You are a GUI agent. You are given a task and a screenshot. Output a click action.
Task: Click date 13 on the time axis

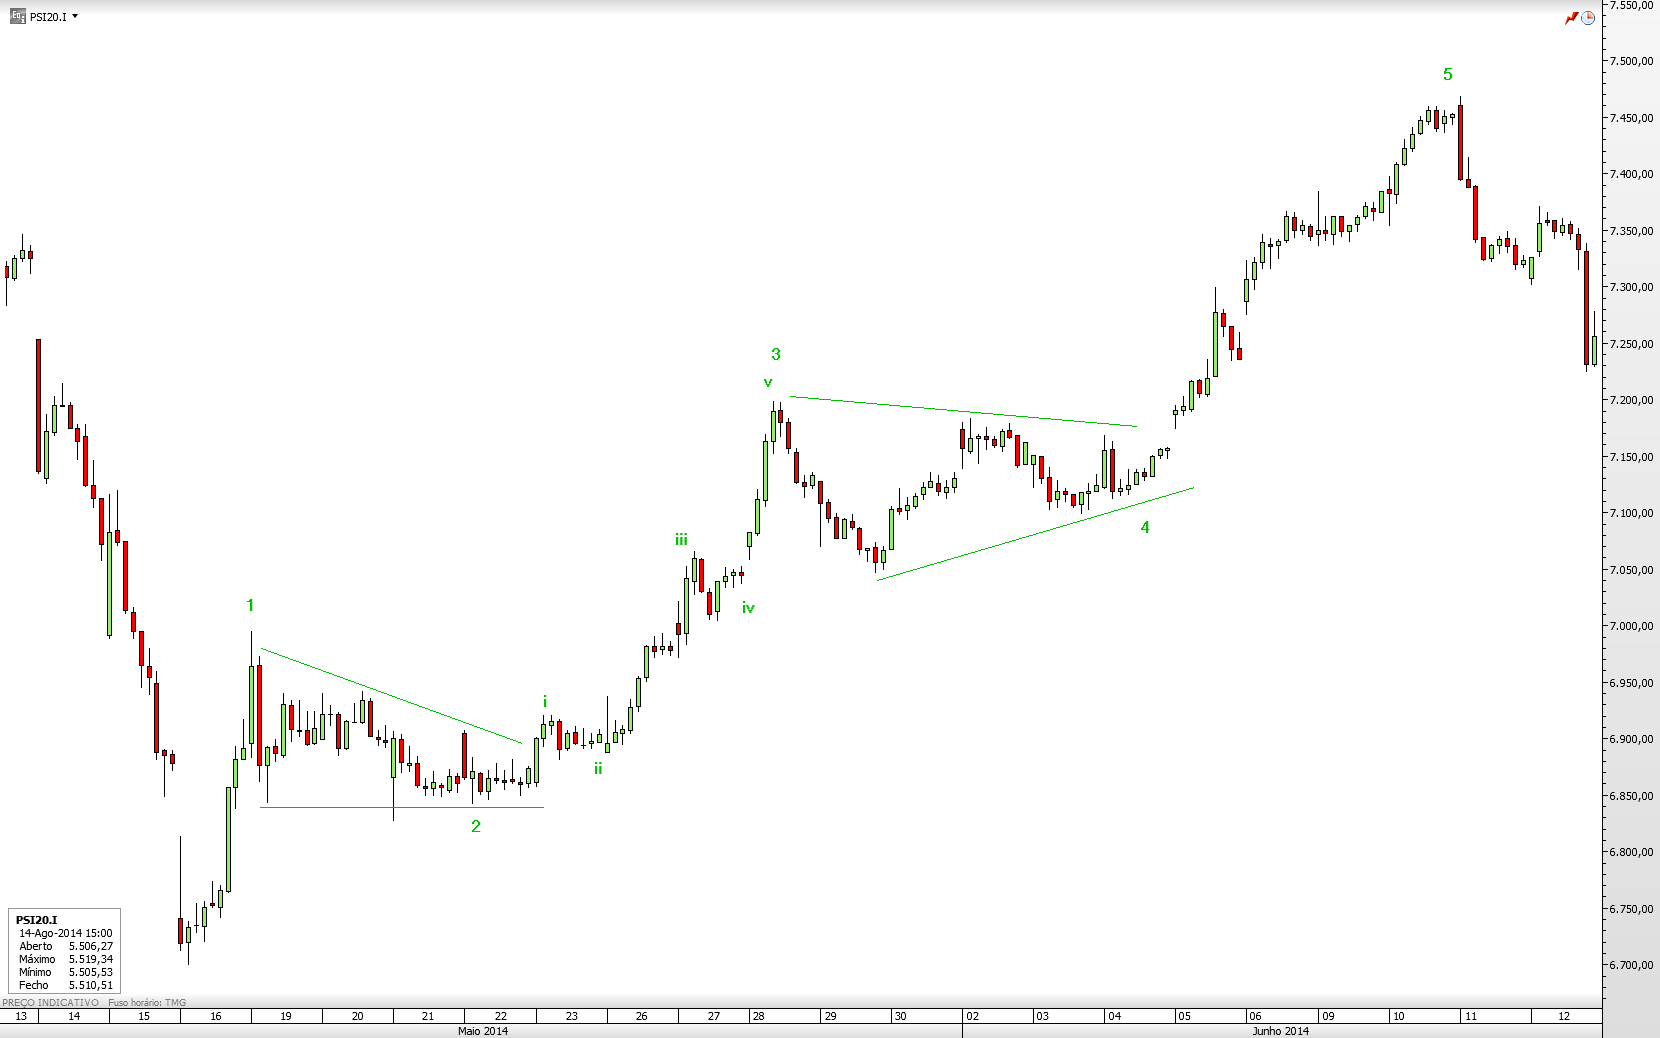[x=21, y=1016]
